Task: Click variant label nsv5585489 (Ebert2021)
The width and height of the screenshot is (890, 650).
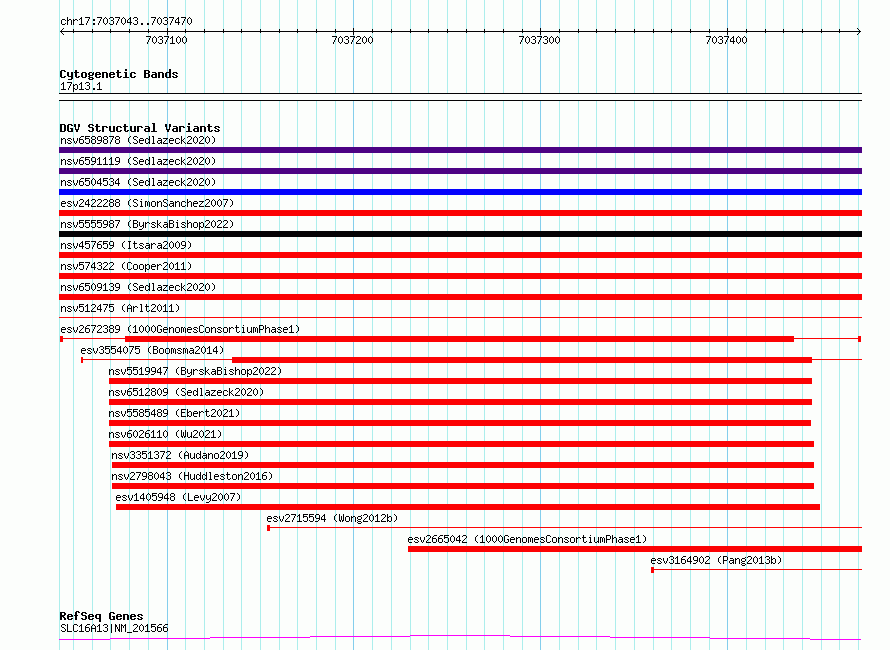Action: (x=174, y=413)
